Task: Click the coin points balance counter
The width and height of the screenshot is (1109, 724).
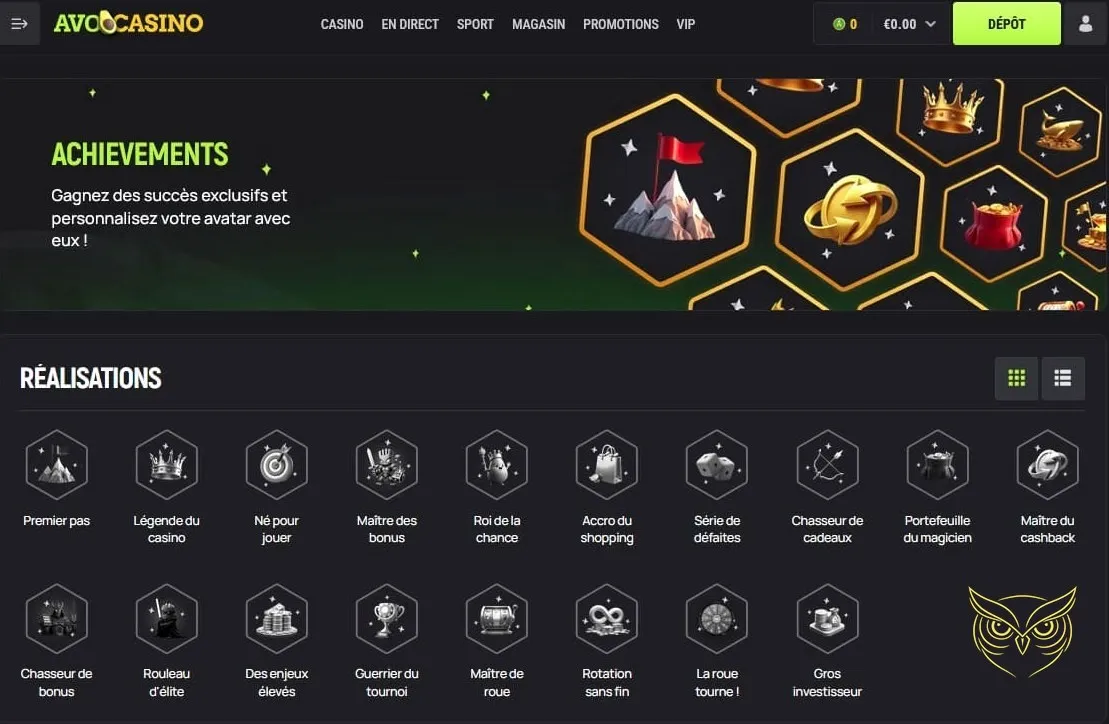Action: pos(844,24)
